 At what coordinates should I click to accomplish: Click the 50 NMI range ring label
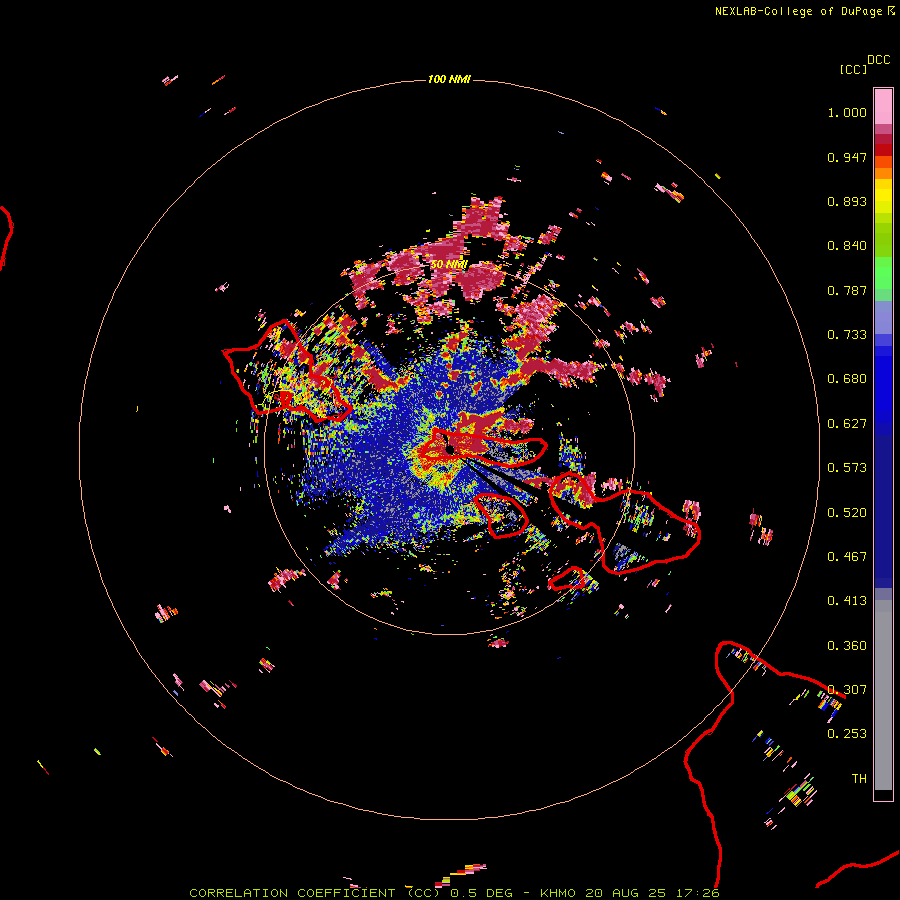point(449,265)
